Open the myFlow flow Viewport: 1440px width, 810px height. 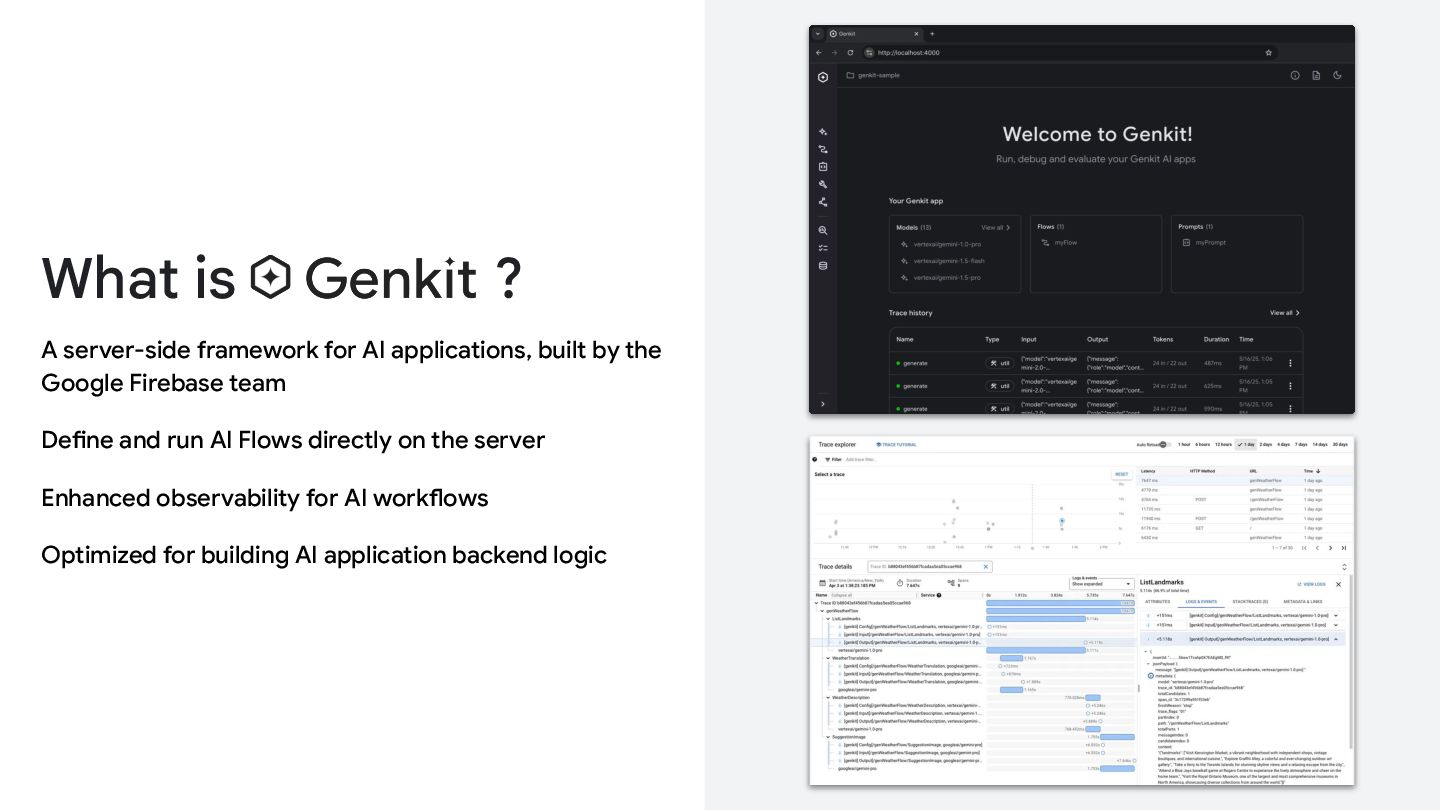coord(1059,243)
